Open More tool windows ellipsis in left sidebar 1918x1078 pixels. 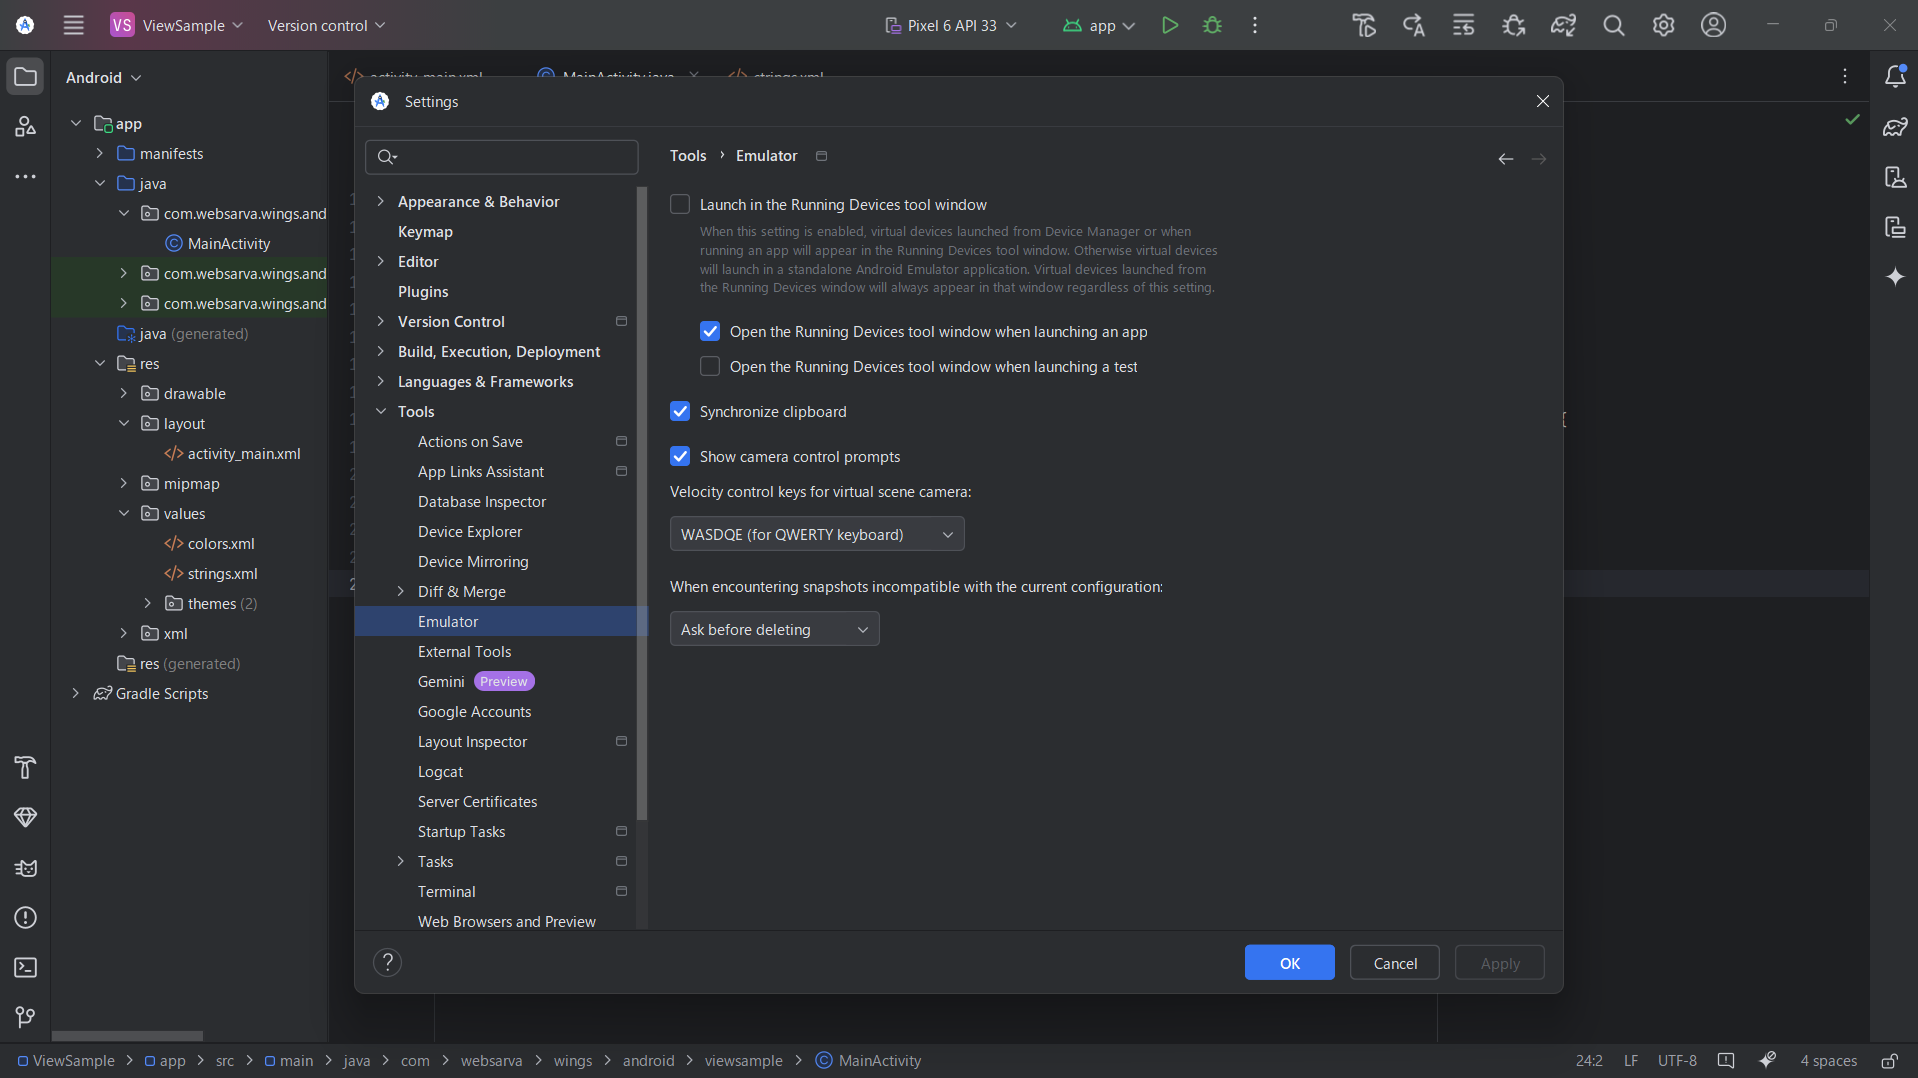[25, 177]
